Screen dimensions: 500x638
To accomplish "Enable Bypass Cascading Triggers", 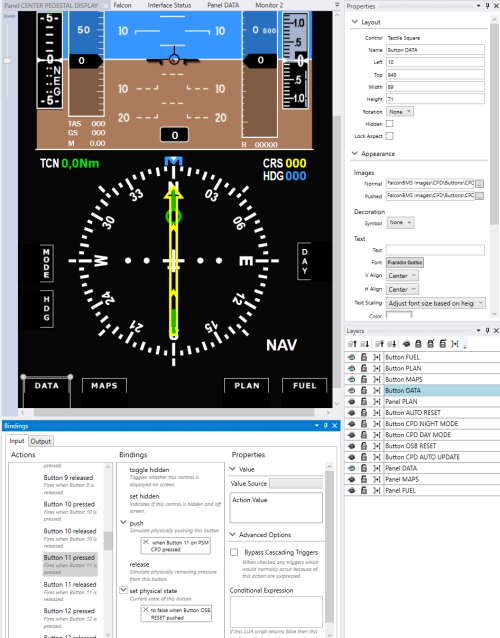I will pos(234,552).
